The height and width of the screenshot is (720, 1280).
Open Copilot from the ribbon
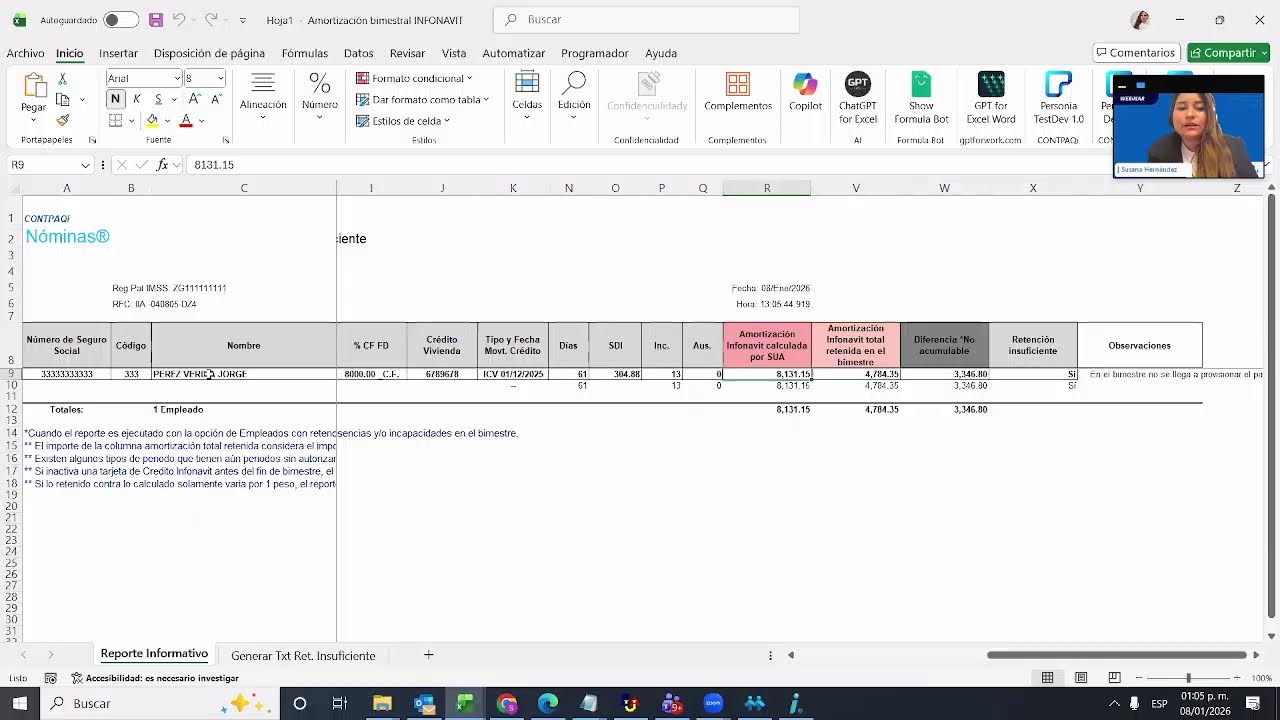point(805,92)
